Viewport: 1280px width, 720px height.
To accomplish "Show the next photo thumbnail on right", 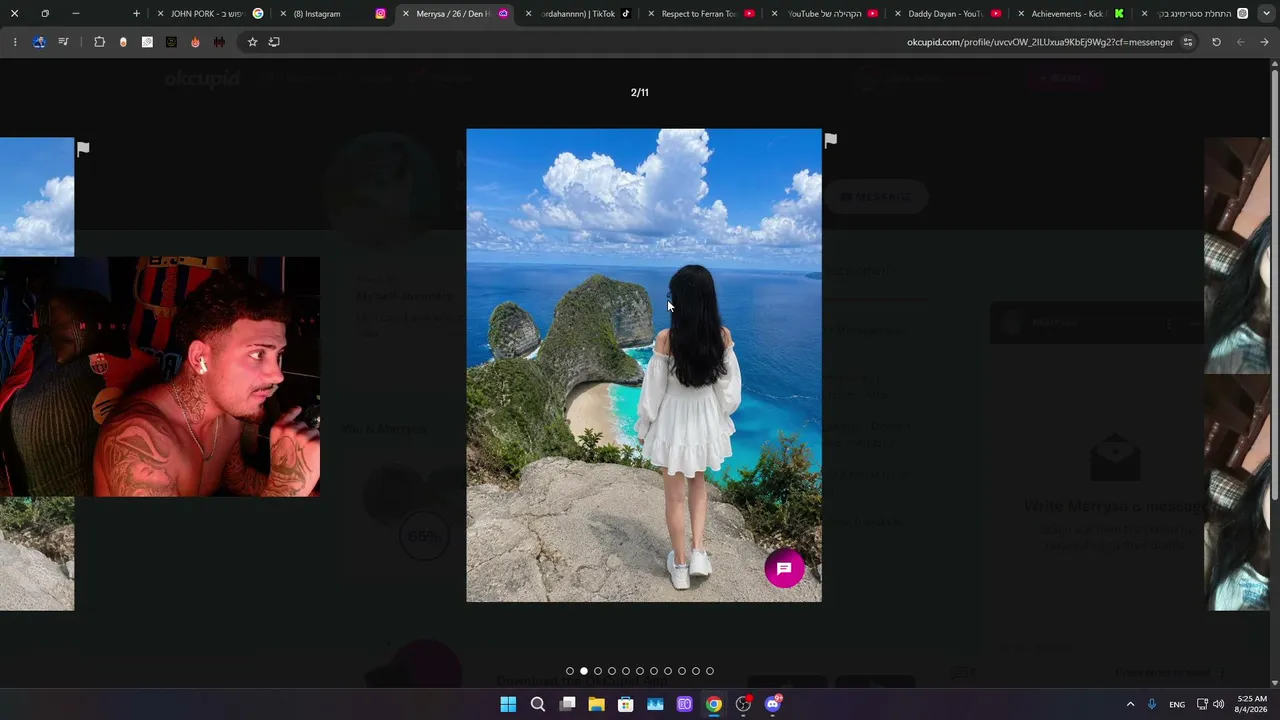I will 1237,373.
